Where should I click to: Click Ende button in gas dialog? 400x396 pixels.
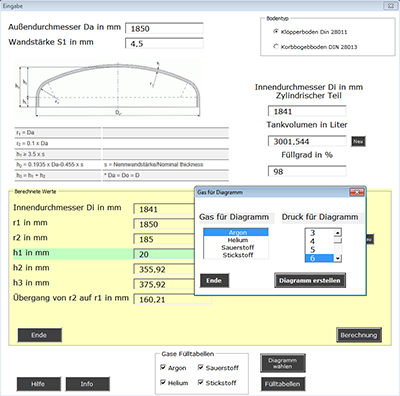[214, 280]
